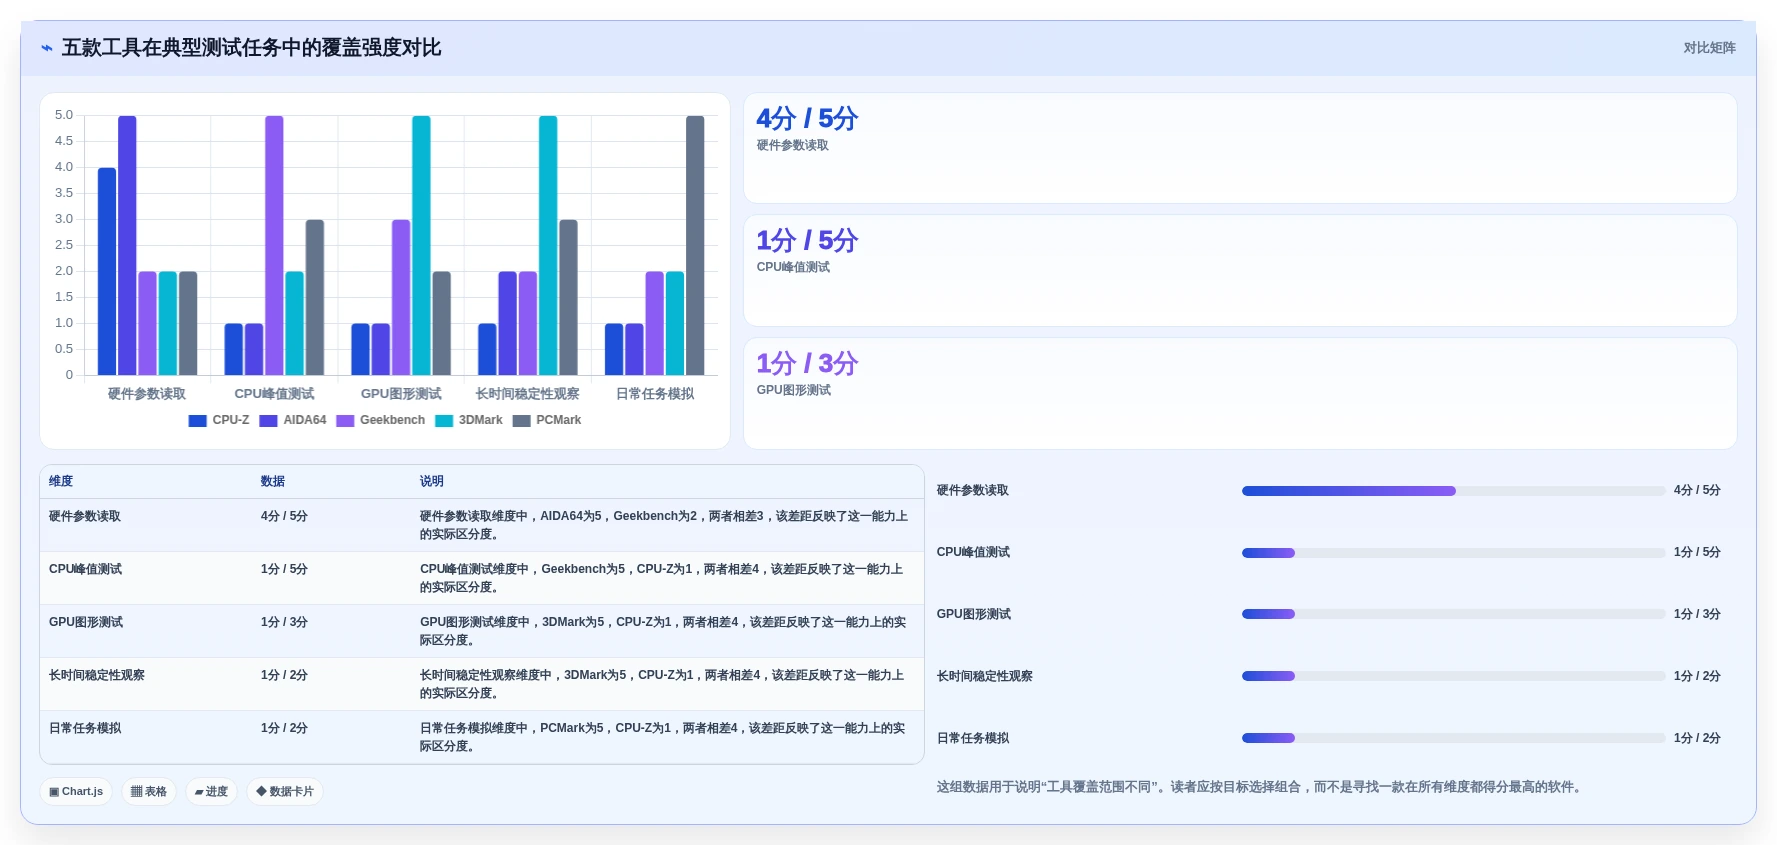Toggle AIDA64 legend entry in chart
Viewport: 1777px width, 845px height.
(x=293, y=421)
